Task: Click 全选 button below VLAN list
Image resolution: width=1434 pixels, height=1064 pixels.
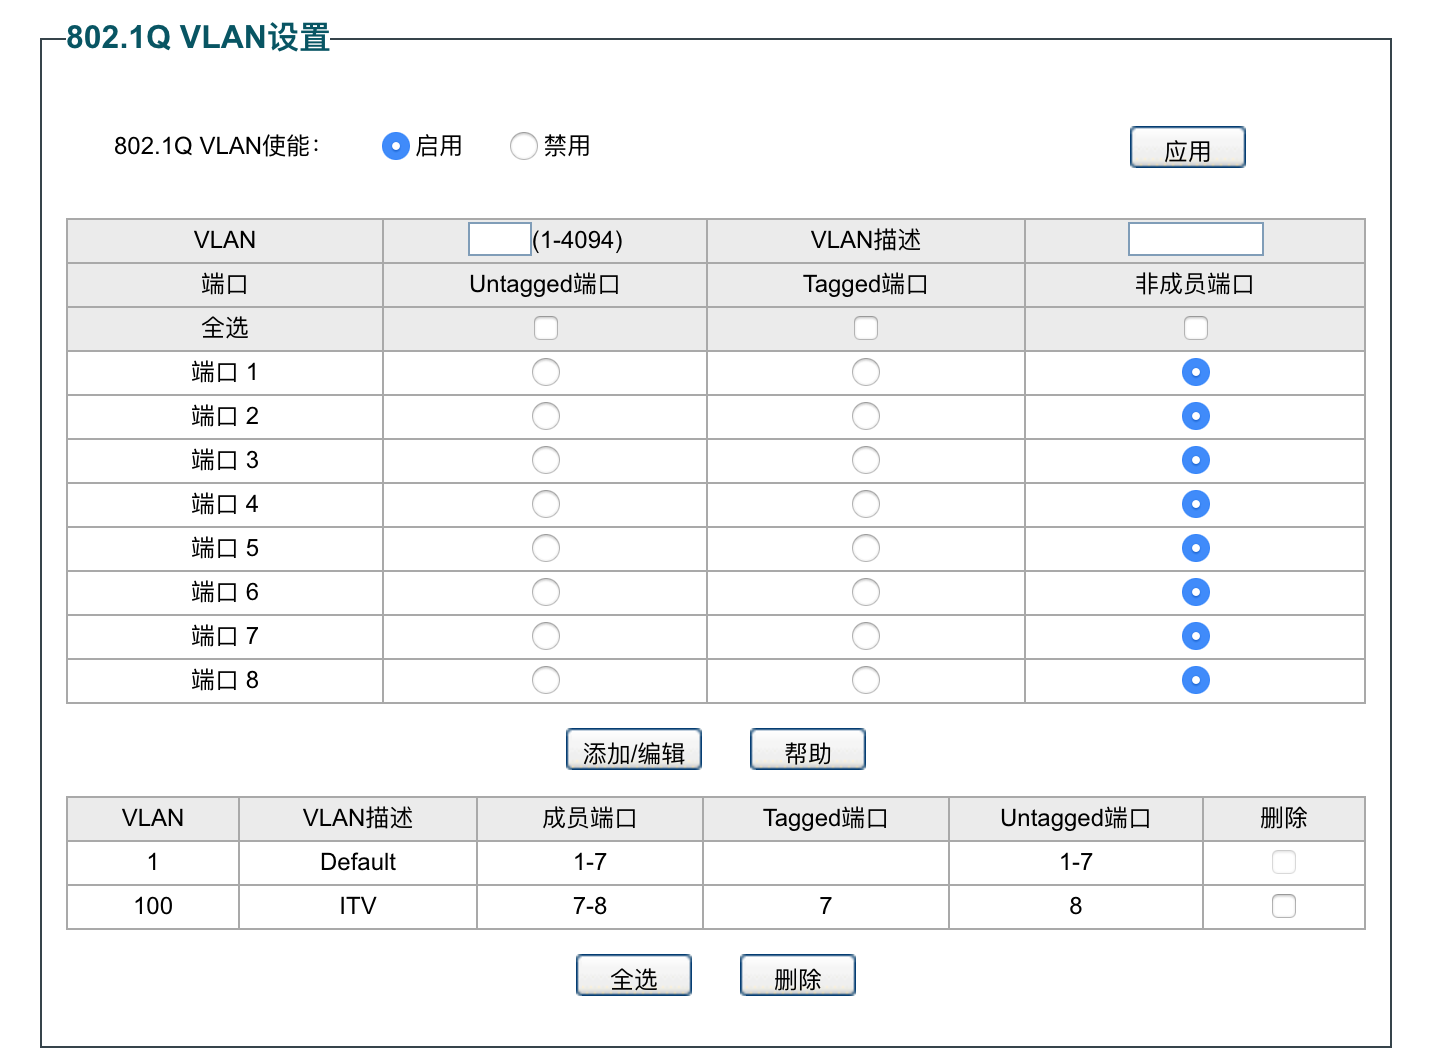Action: coord(633,976)
